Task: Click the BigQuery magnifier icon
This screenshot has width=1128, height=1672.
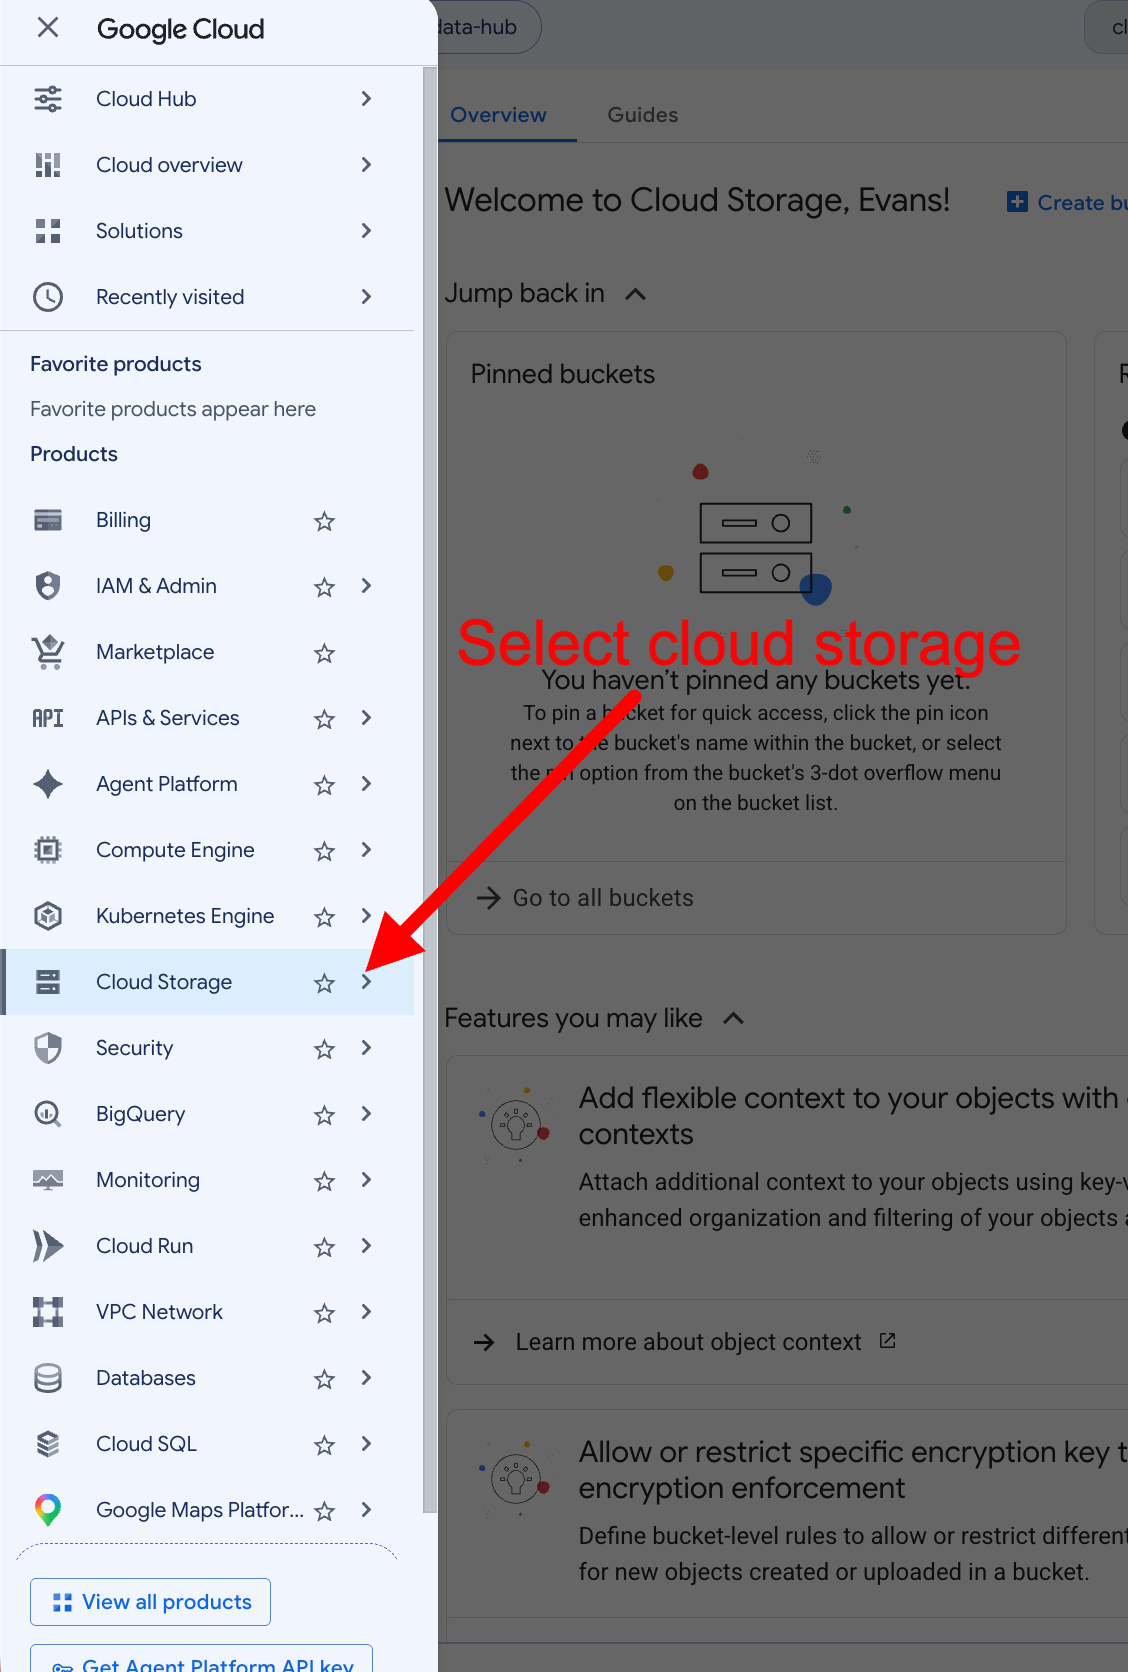Action: pos(48,1114)
